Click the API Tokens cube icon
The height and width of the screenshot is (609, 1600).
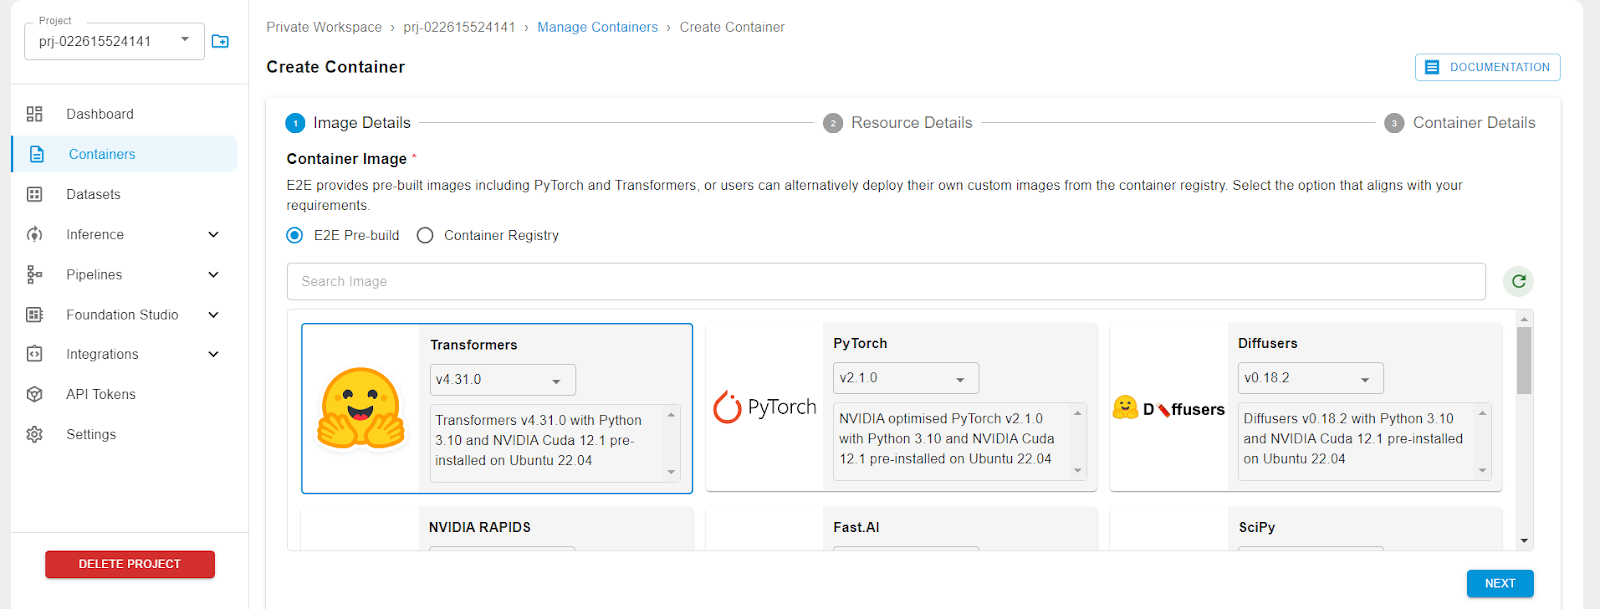click(x=35, y=394)
